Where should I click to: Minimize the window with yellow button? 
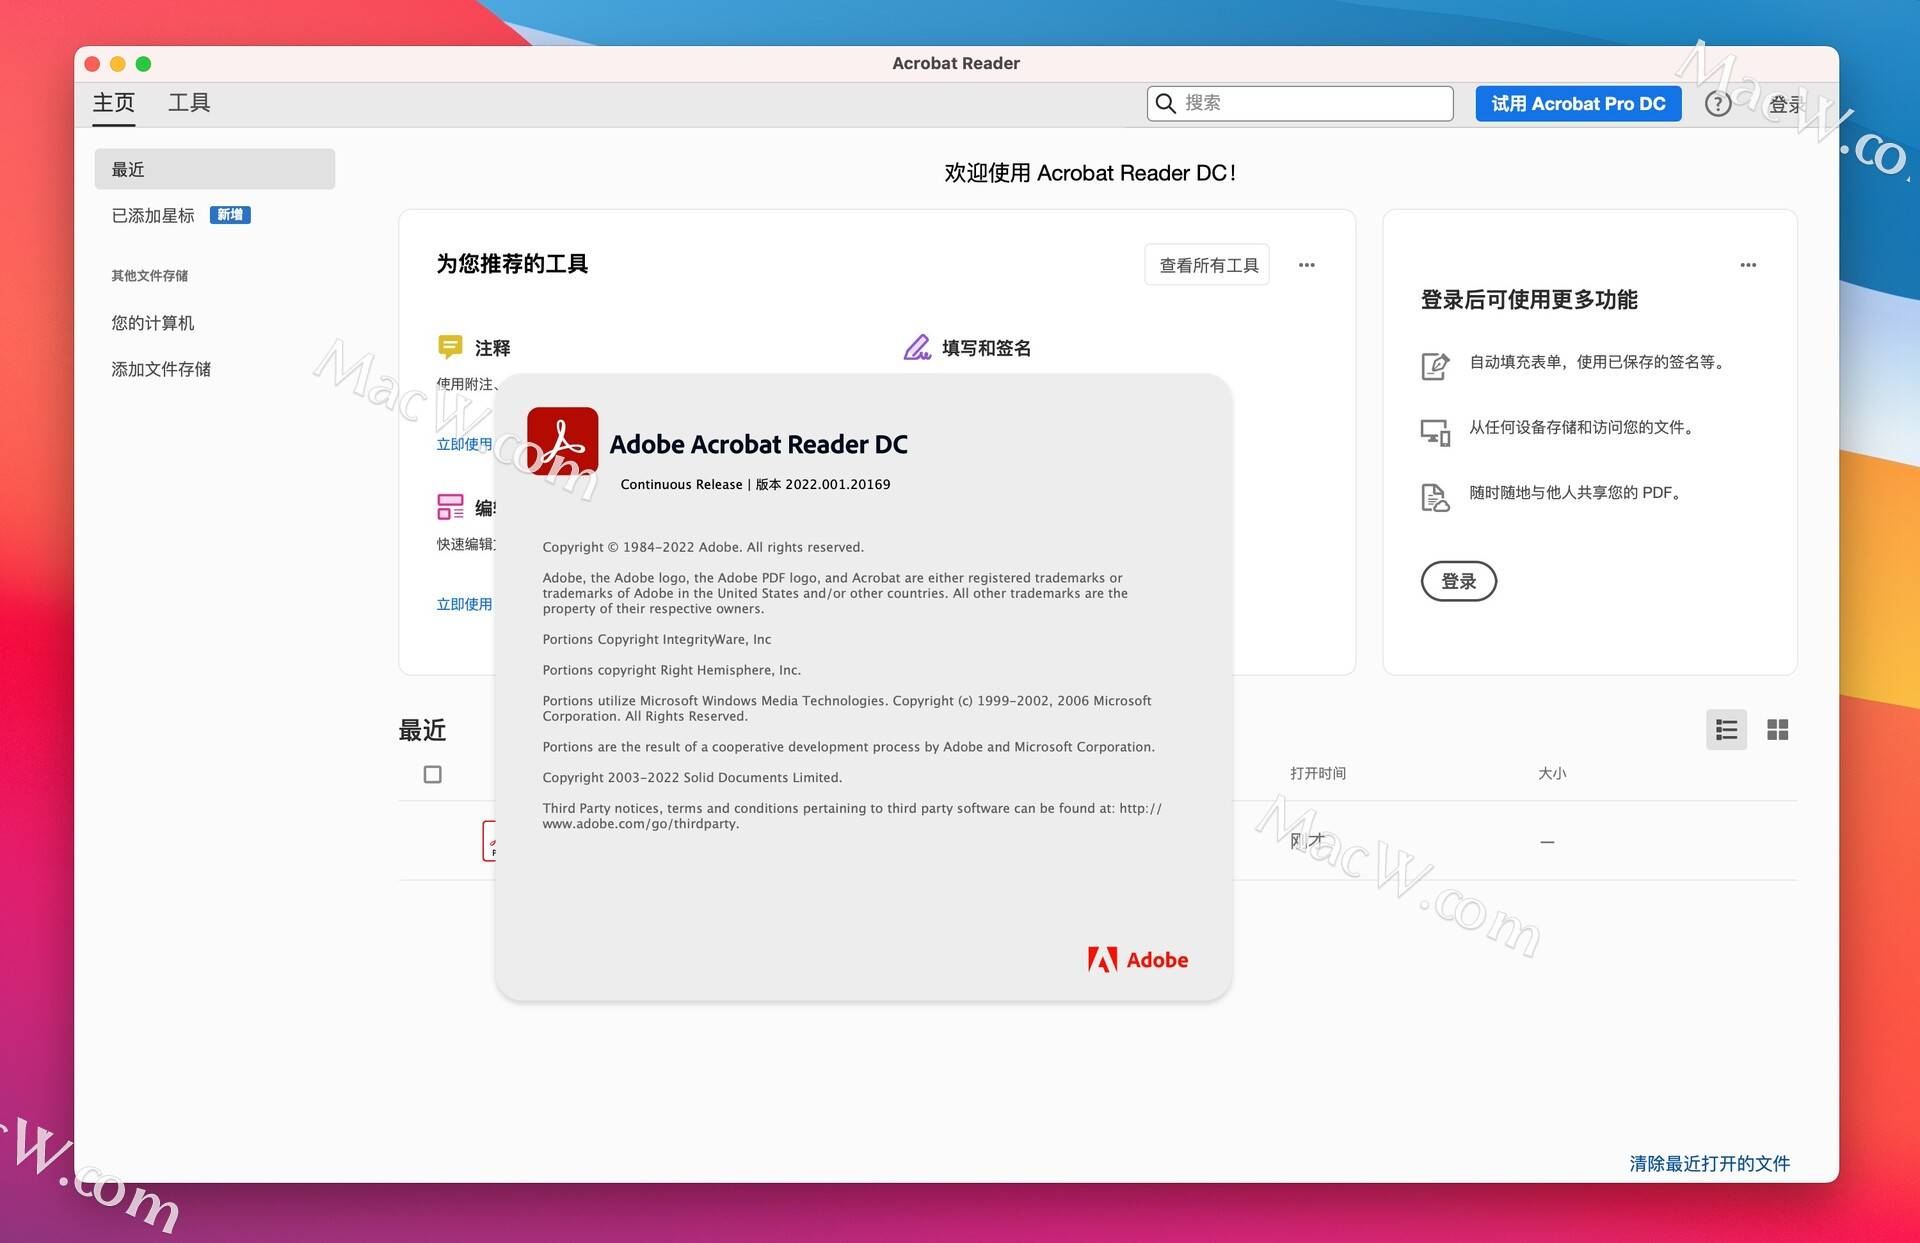(x=117, y=64)
